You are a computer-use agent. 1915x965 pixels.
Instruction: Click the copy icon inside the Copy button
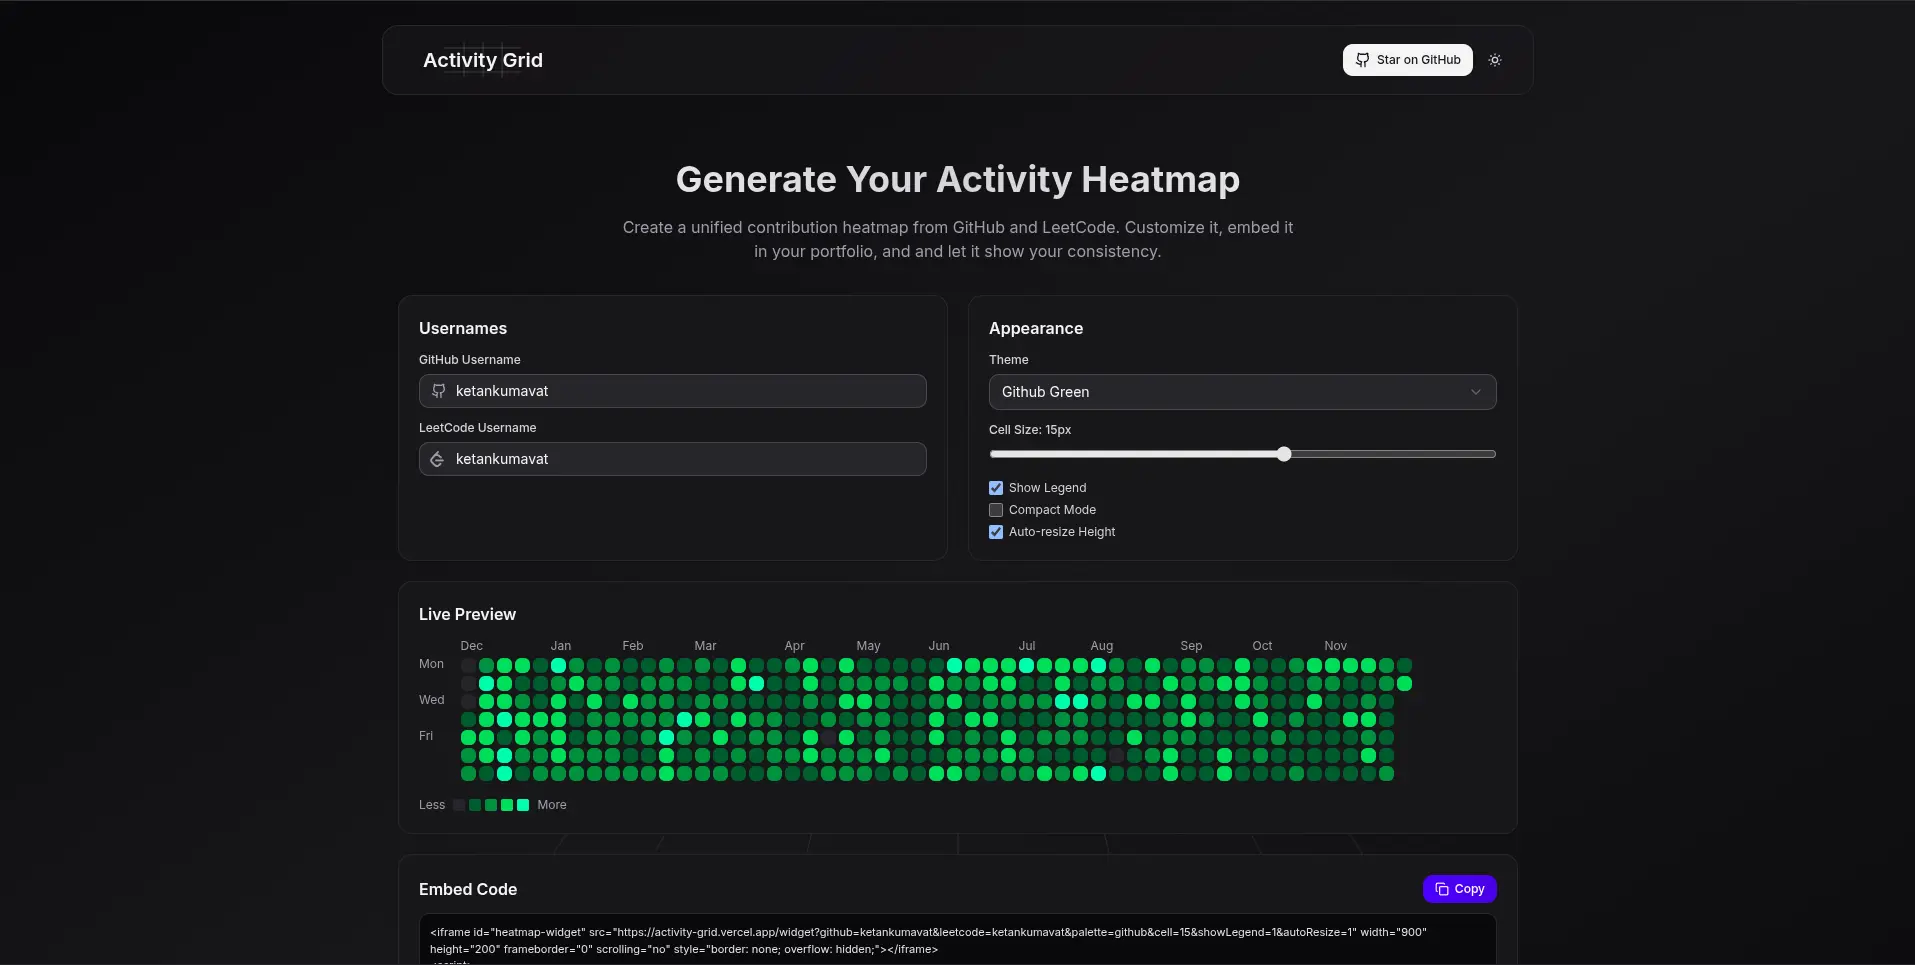point(1440,889)
